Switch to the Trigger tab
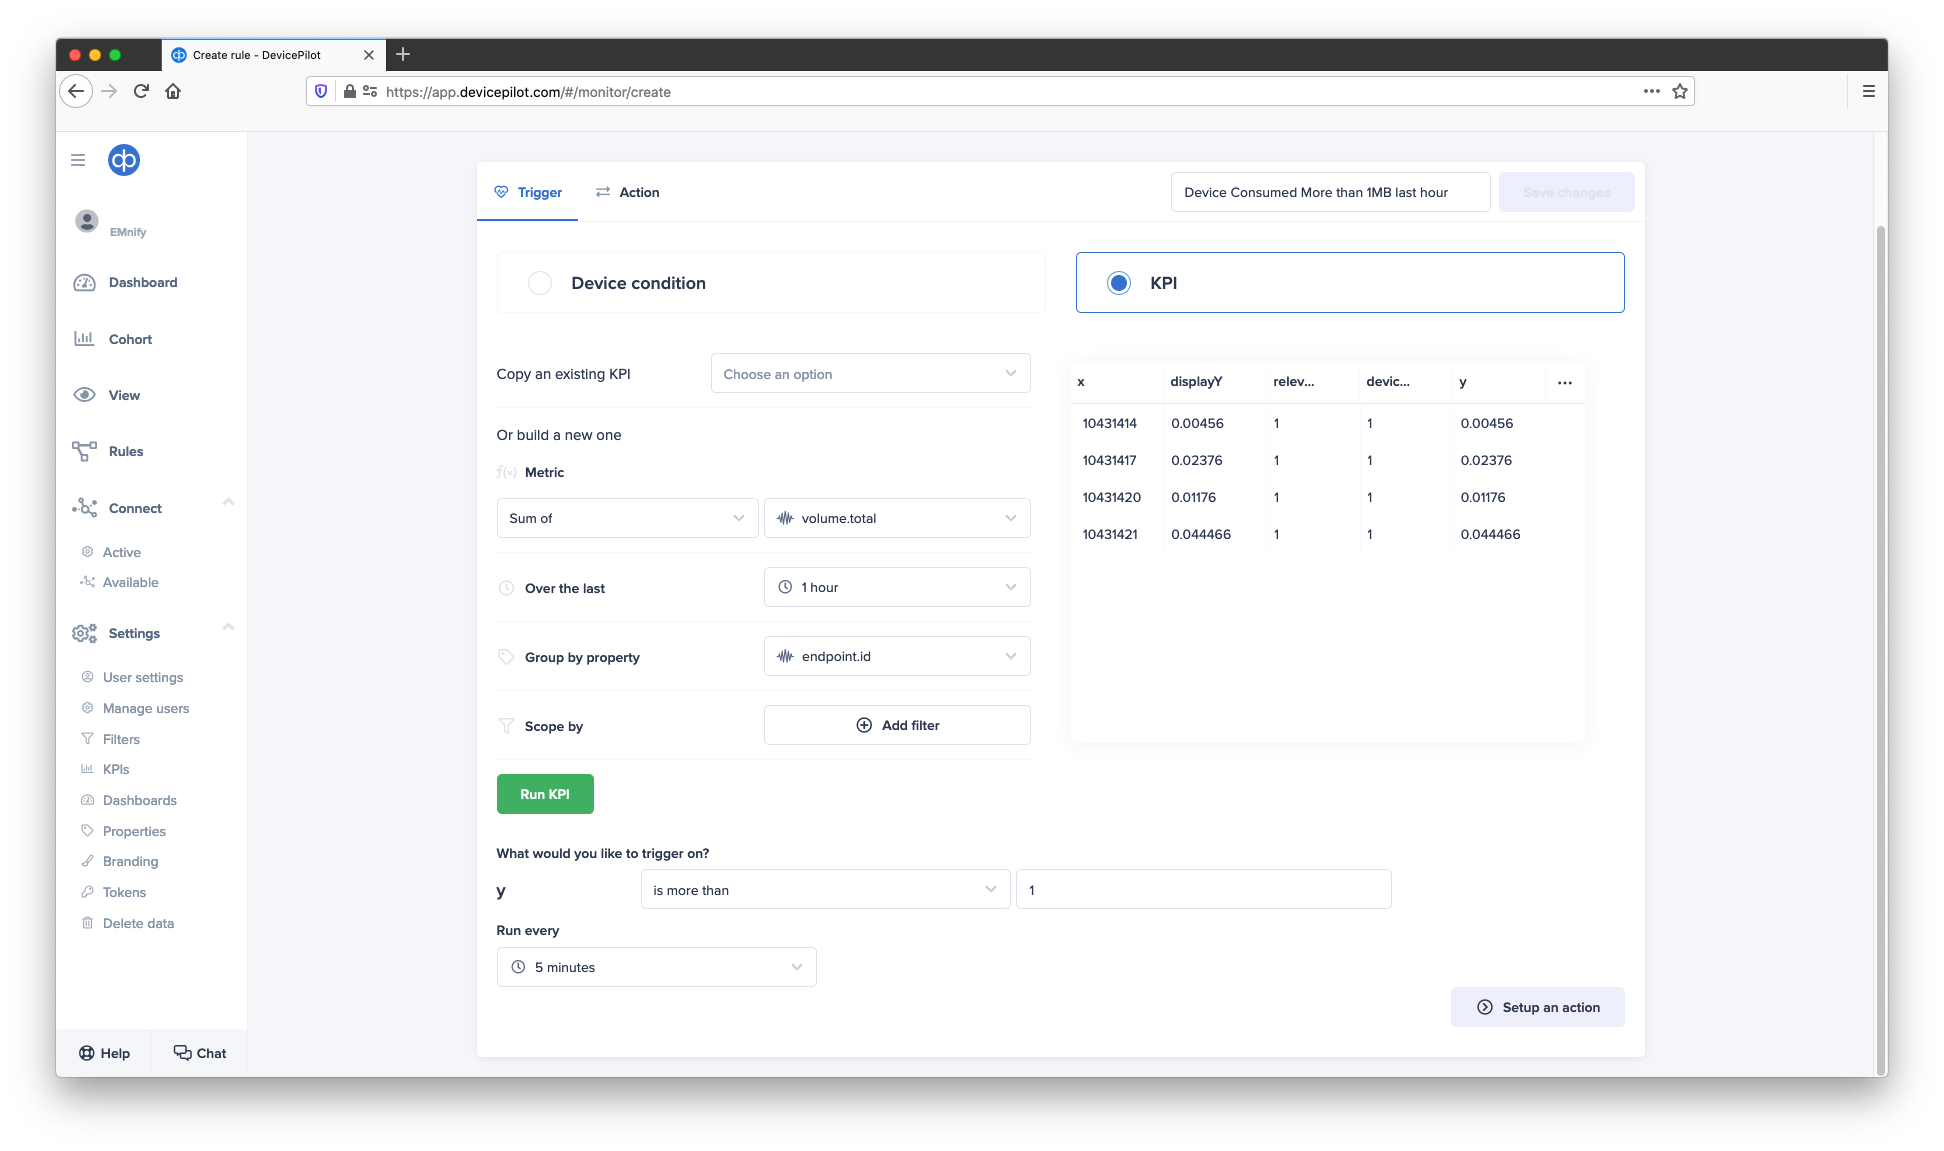Image resolution: width=1944 pixels, height=1151 pixels. click(x=528, y=192)
